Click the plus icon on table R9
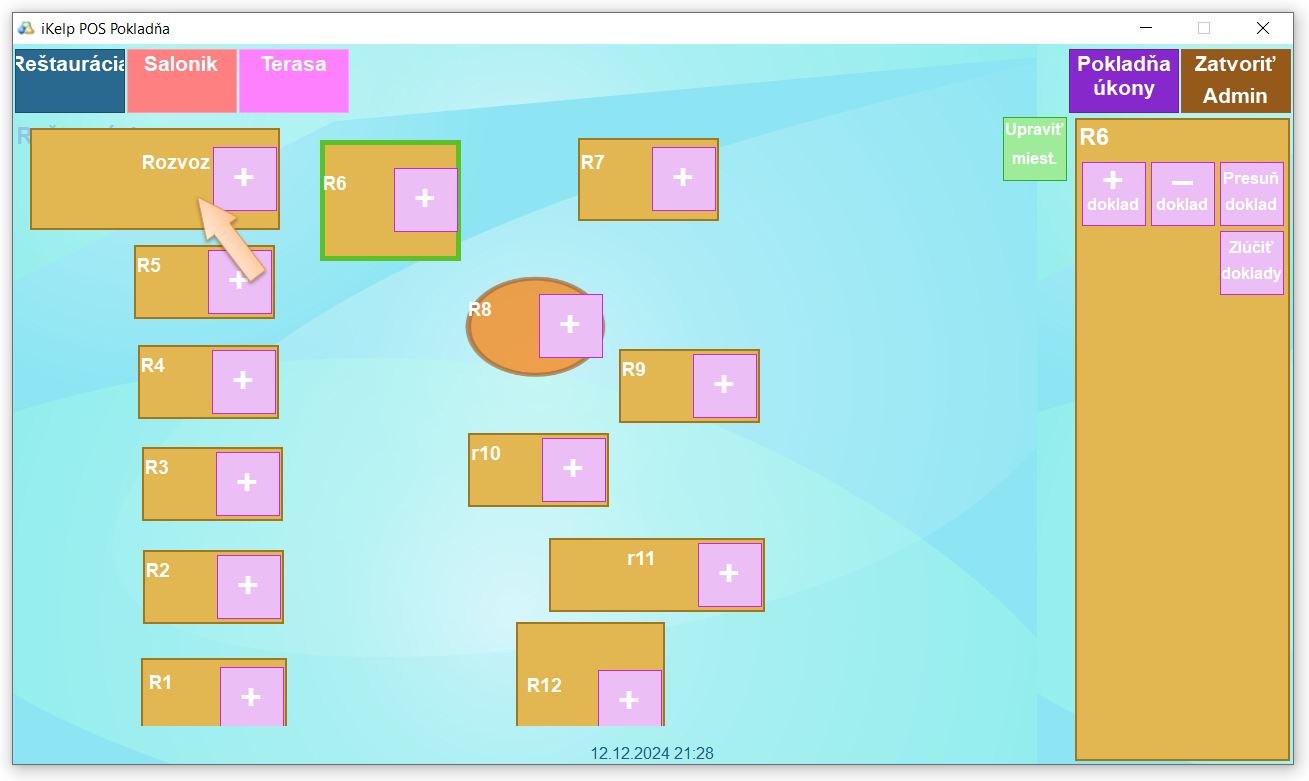The image size is (1309, 781). coord(724,385)
